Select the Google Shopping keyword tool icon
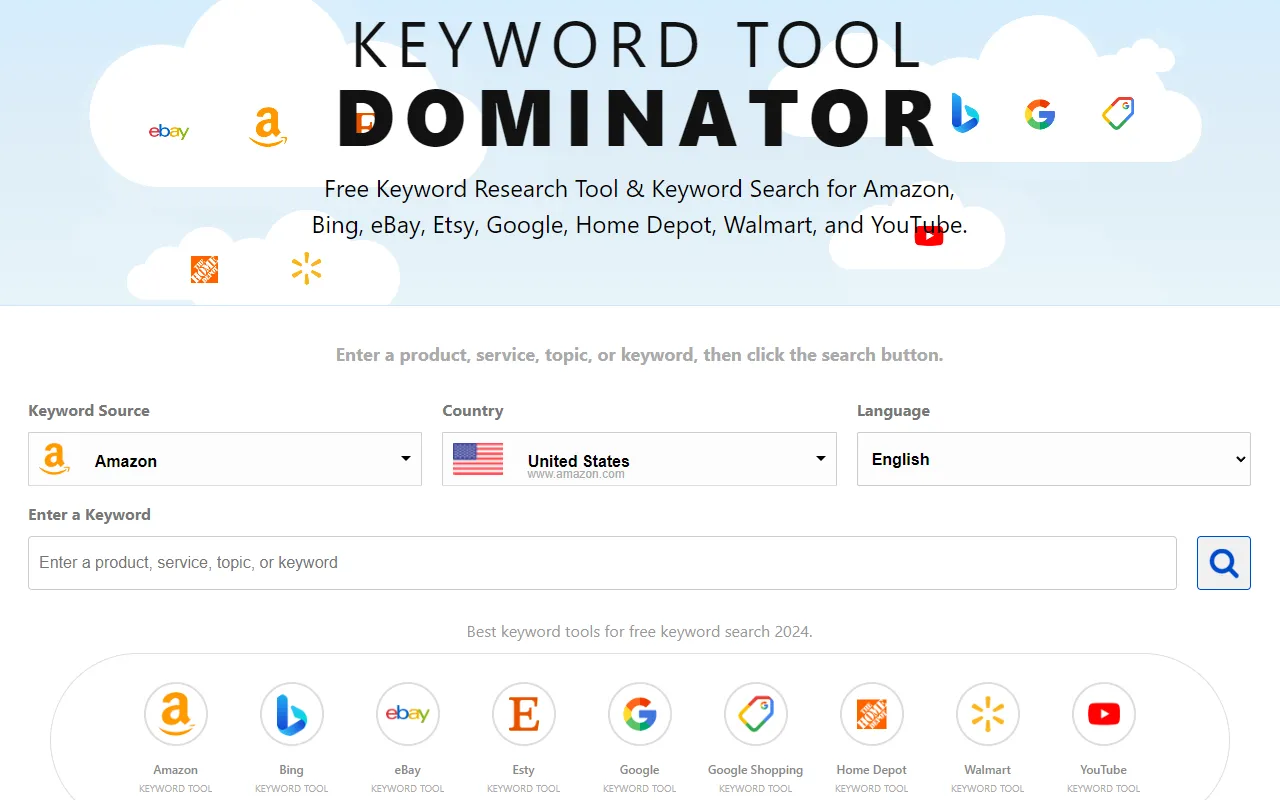 coord(756,714)
